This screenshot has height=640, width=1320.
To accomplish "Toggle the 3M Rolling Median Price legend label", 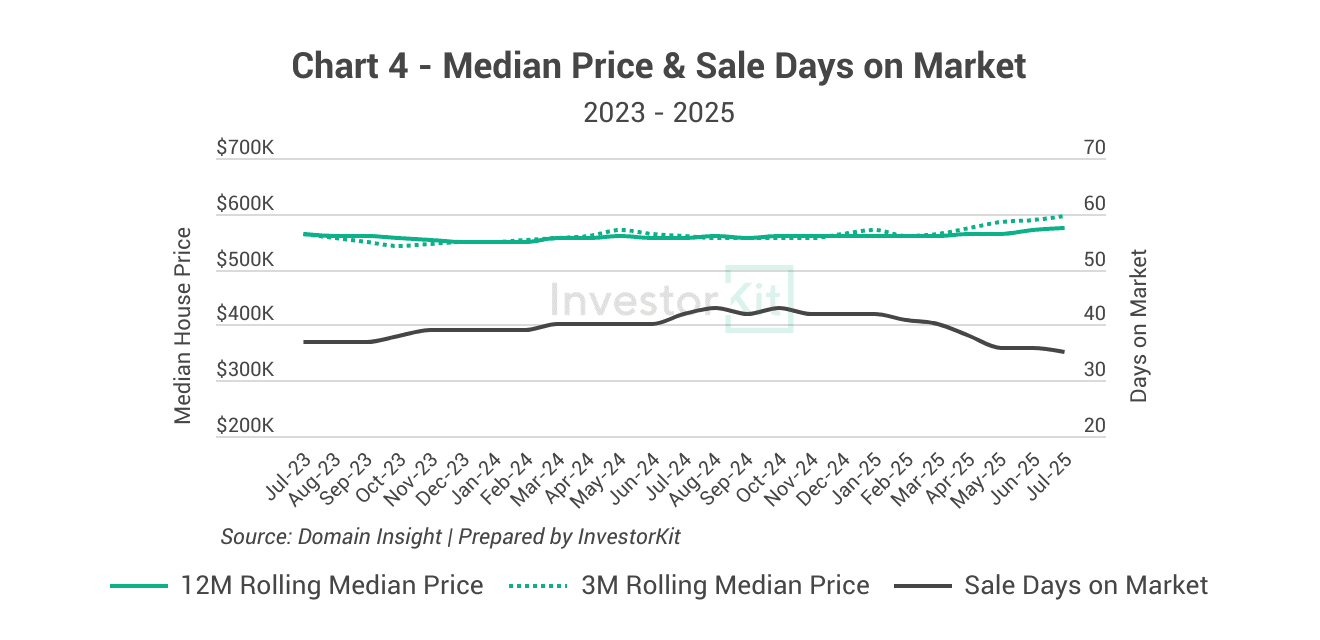I will coord(725,586).
